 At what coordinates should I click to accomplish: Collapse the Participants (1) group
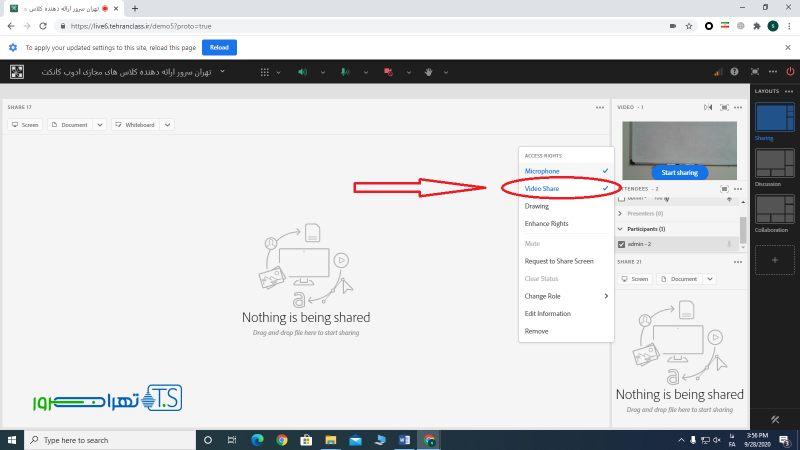pos(621,229)
